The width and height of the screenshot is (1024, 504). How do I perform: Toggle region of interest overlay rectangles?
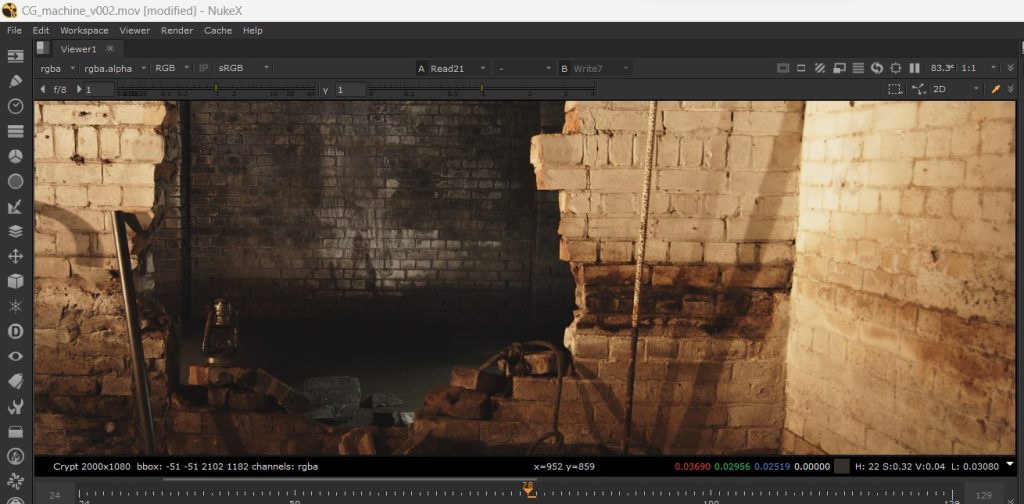tap(840, 68)
